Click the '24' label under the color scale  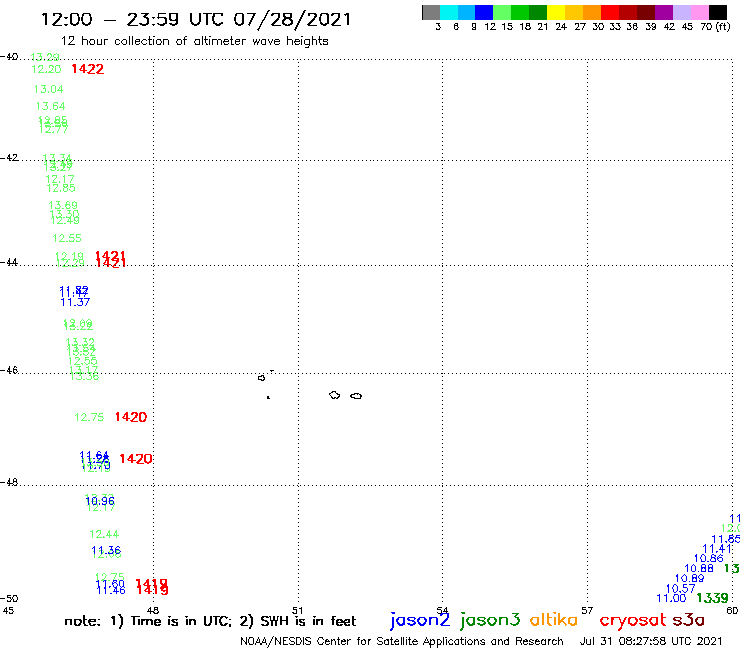click(x=561, y=27)
